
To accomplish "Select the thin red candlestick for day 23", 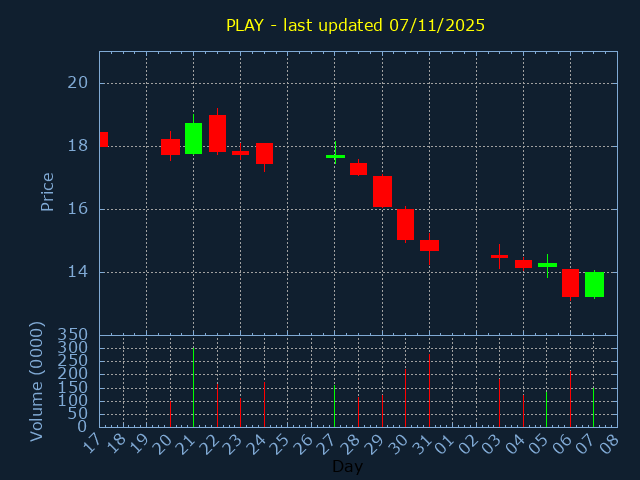I will (240, 153).
